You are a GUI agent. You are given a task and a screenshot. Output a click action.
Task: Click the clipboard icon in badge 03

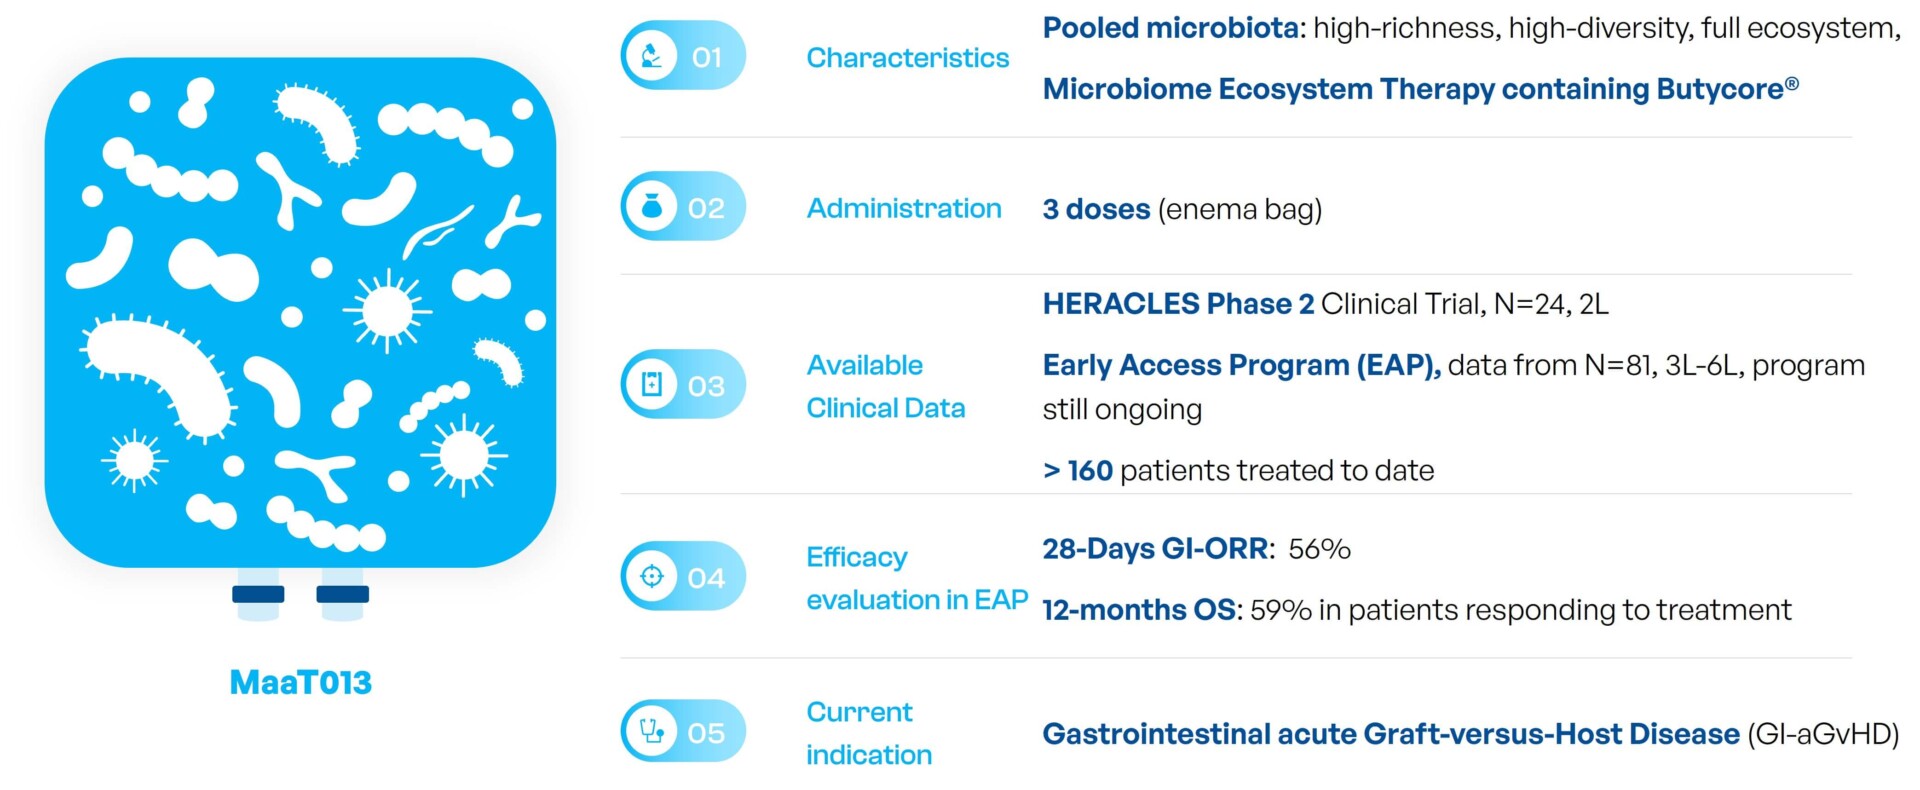[x=652, y=385]
